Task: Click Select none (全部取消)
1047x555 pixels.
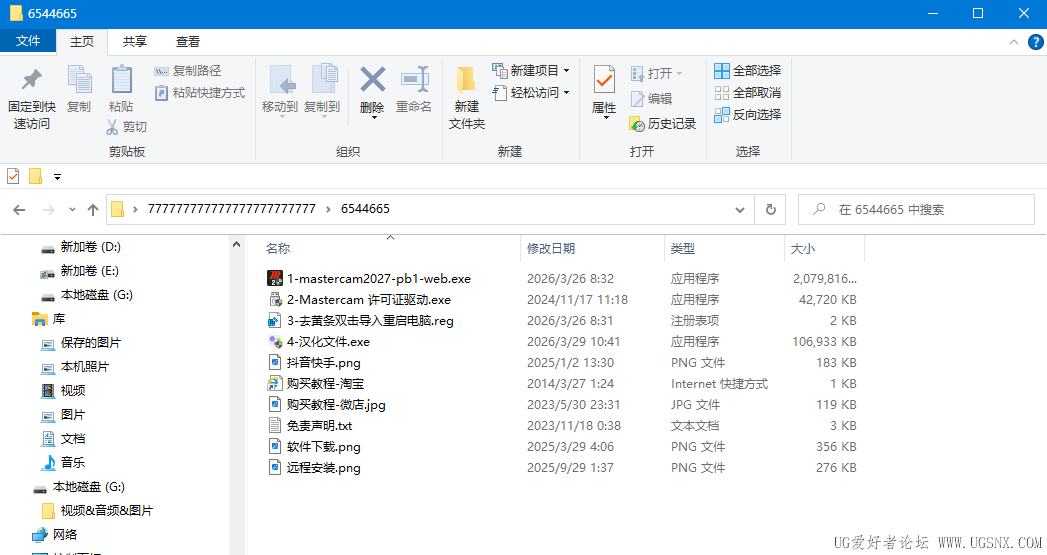Action: [747, 93]
